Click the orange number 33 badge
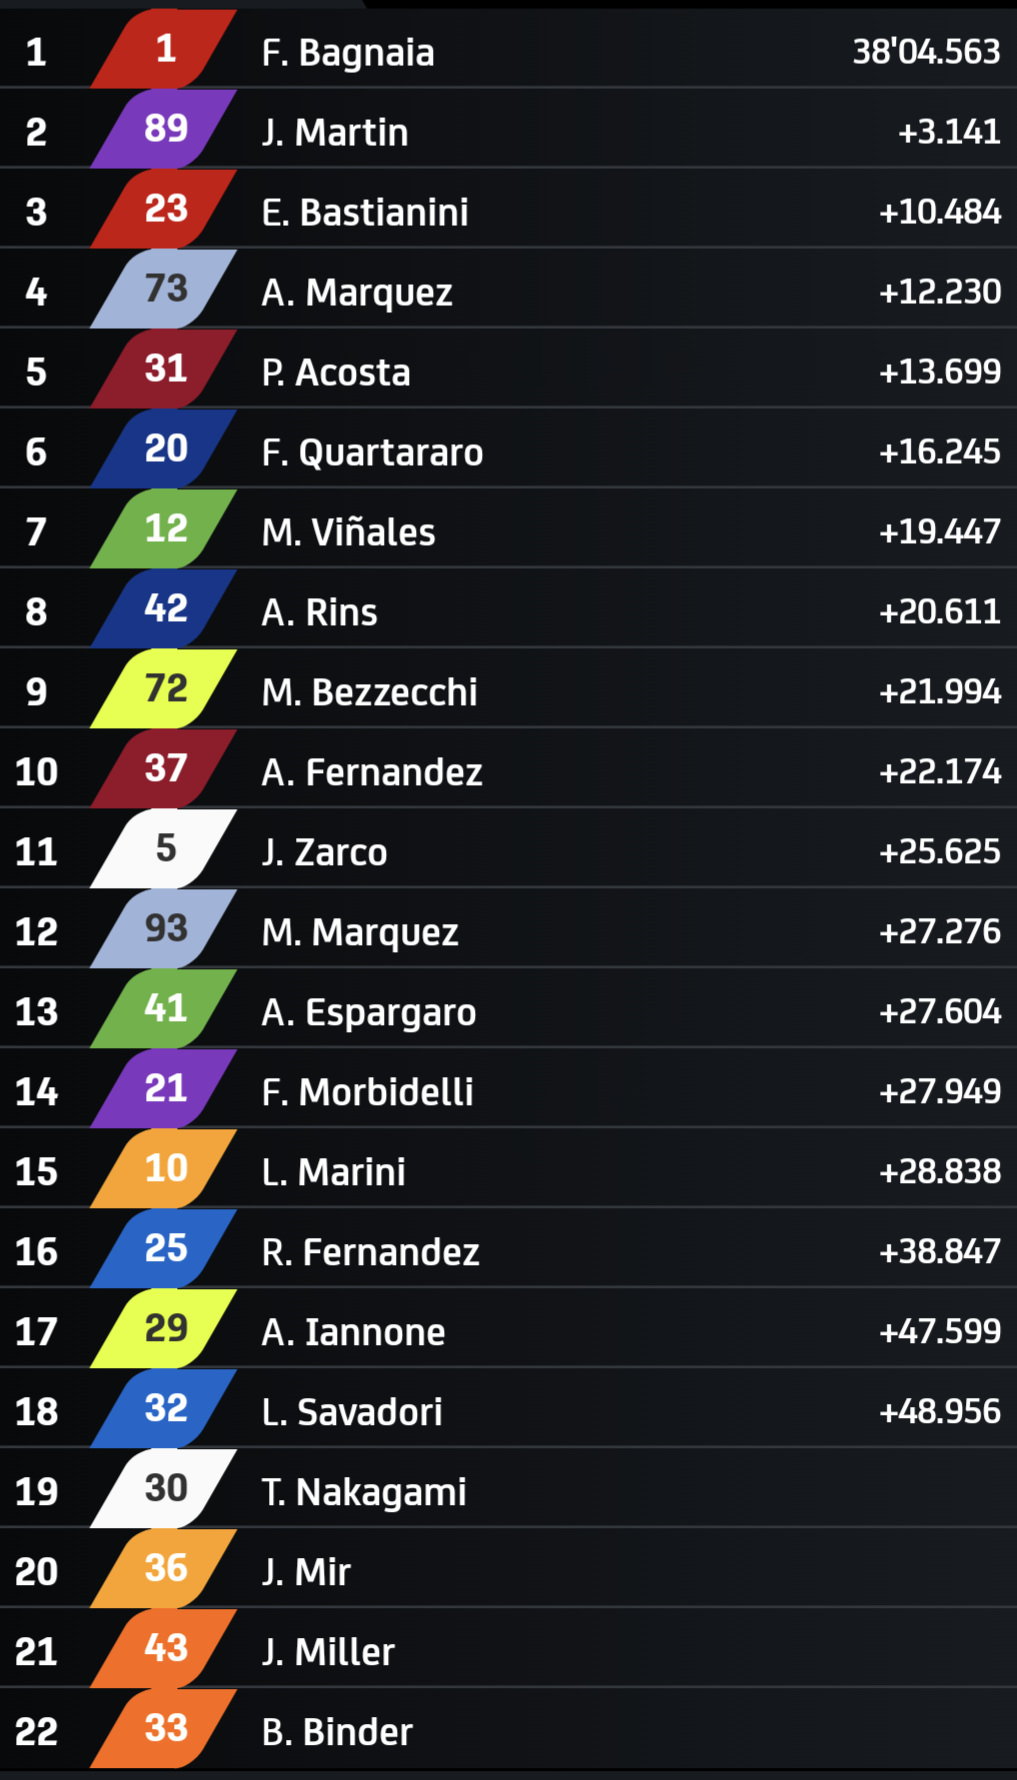Screen dimensions: 1017x1780 click(x=165, y=1729)
